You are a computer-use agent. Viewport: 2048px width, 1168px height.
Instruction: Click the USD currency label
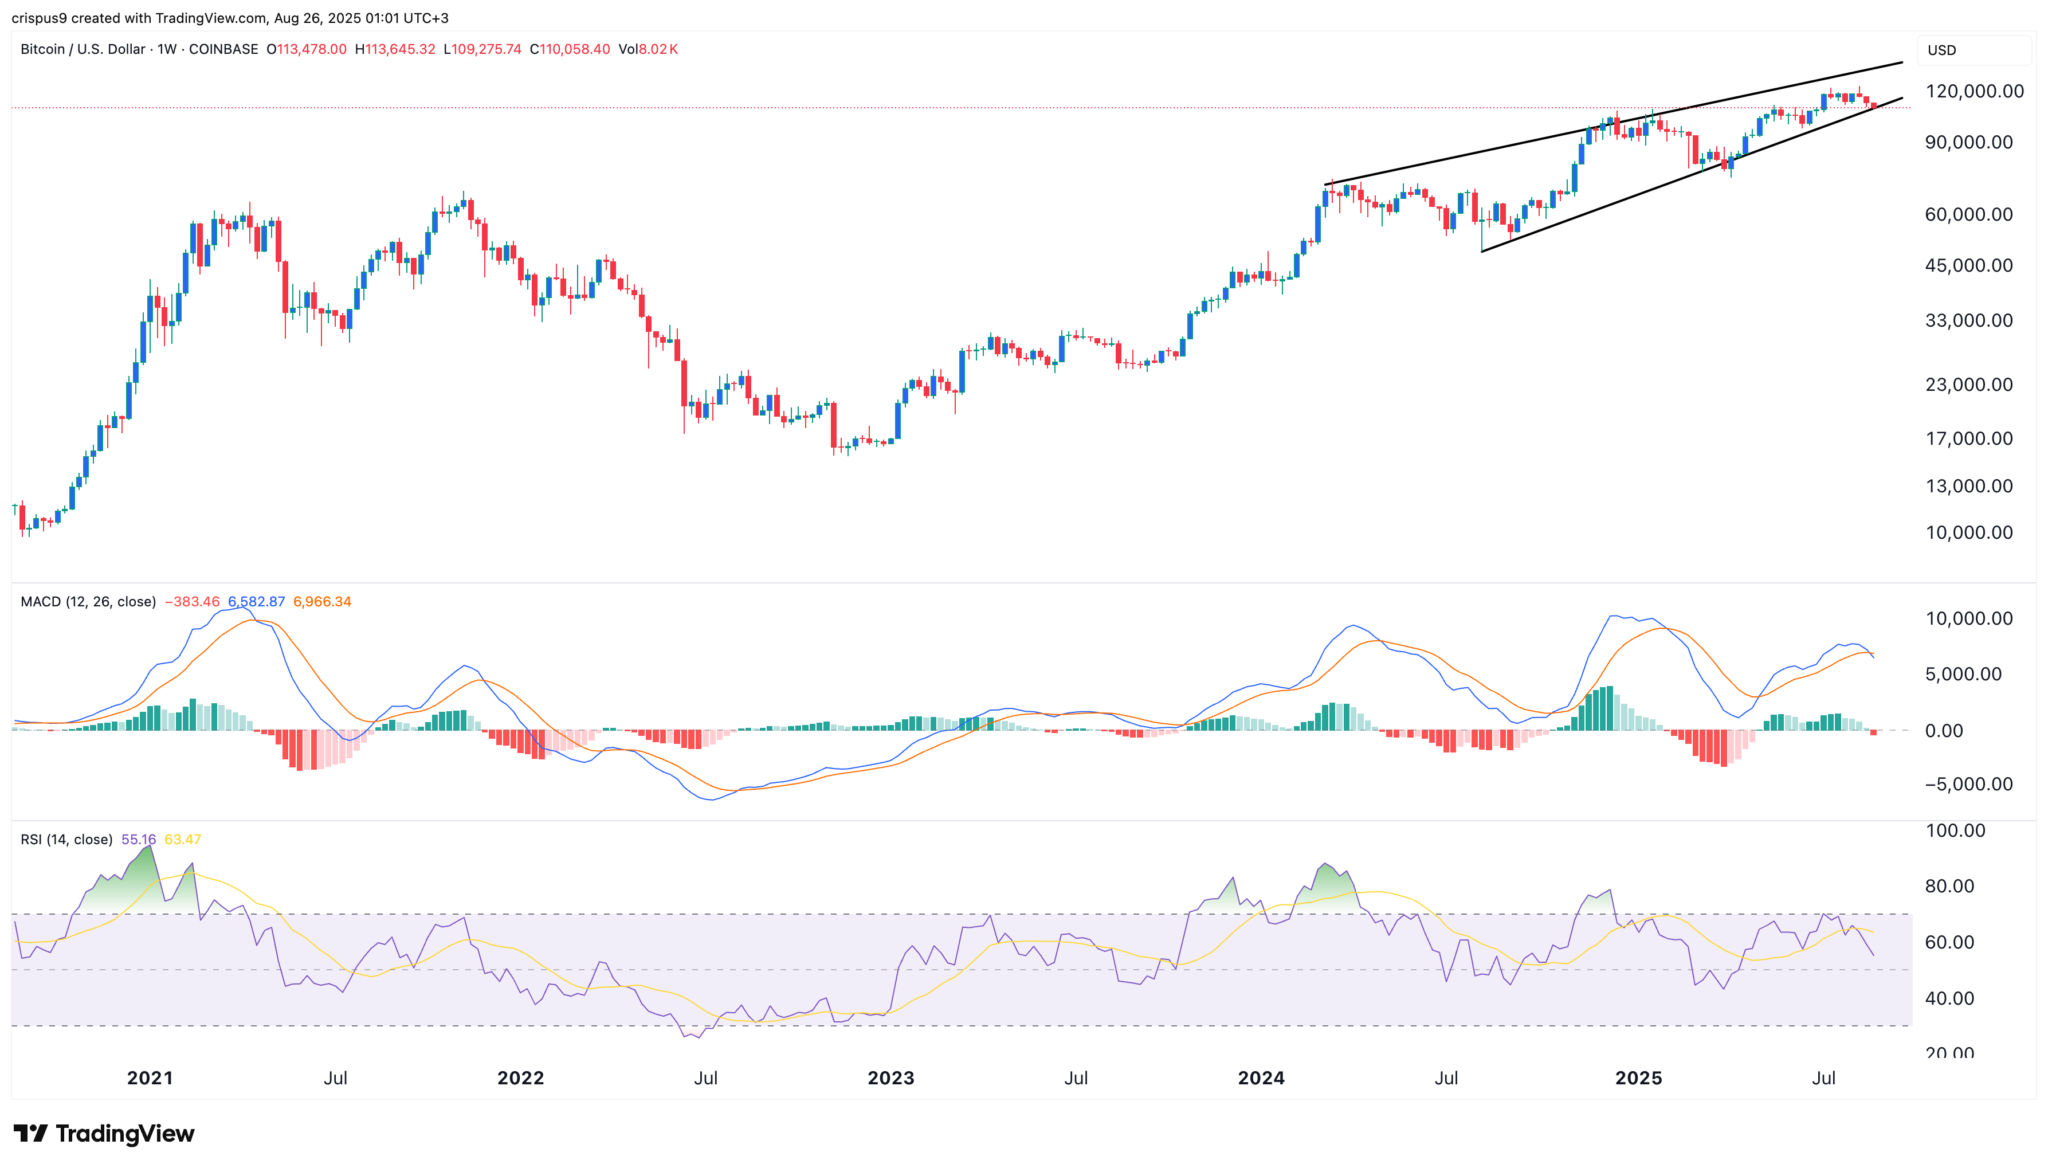click(x=1941, y=50)
